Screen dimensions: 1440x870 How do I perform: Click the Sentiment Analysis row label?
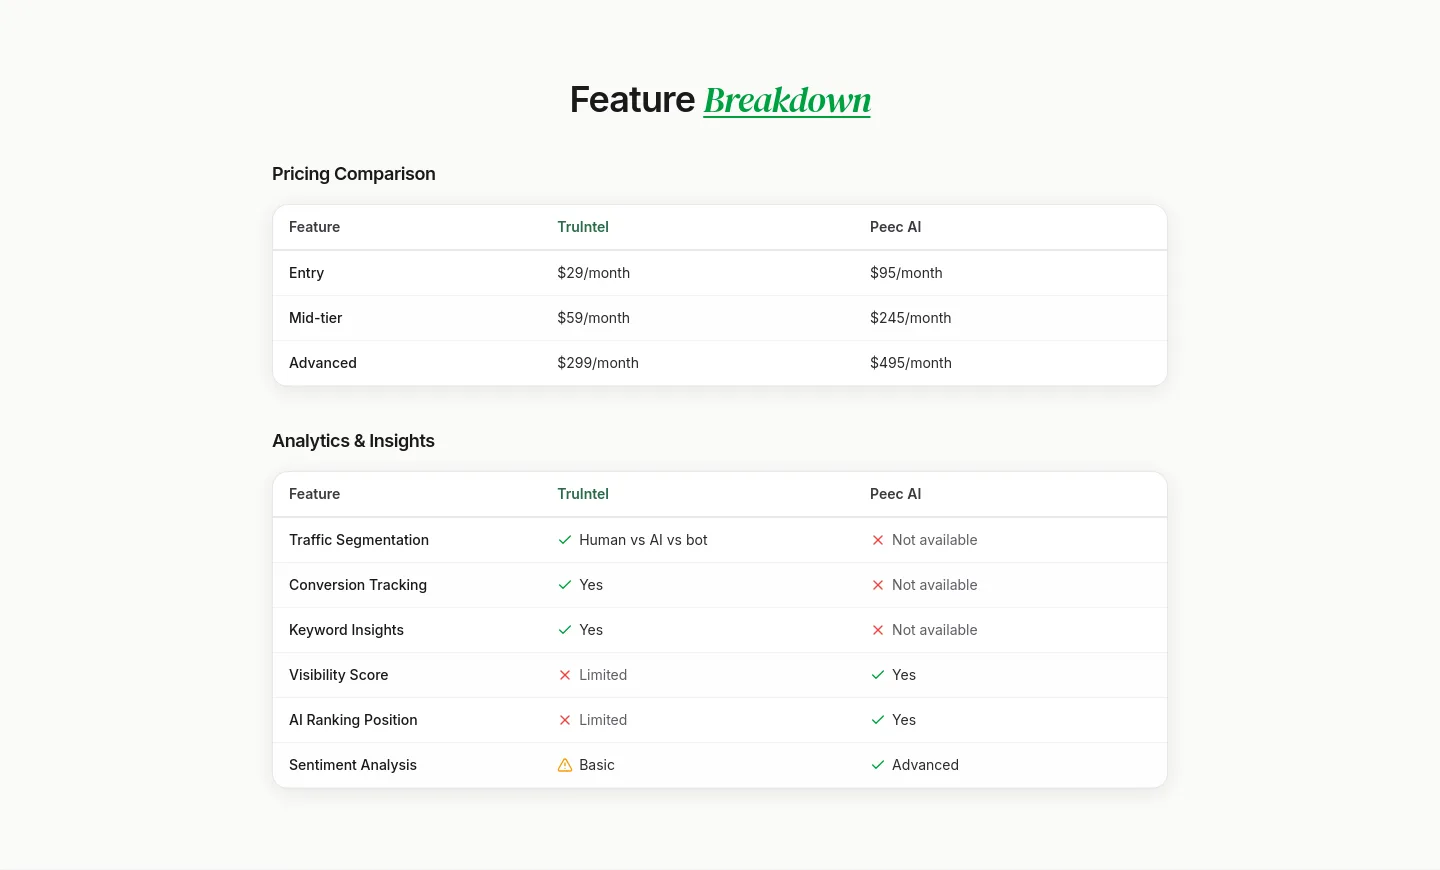[x=353, y=765]
